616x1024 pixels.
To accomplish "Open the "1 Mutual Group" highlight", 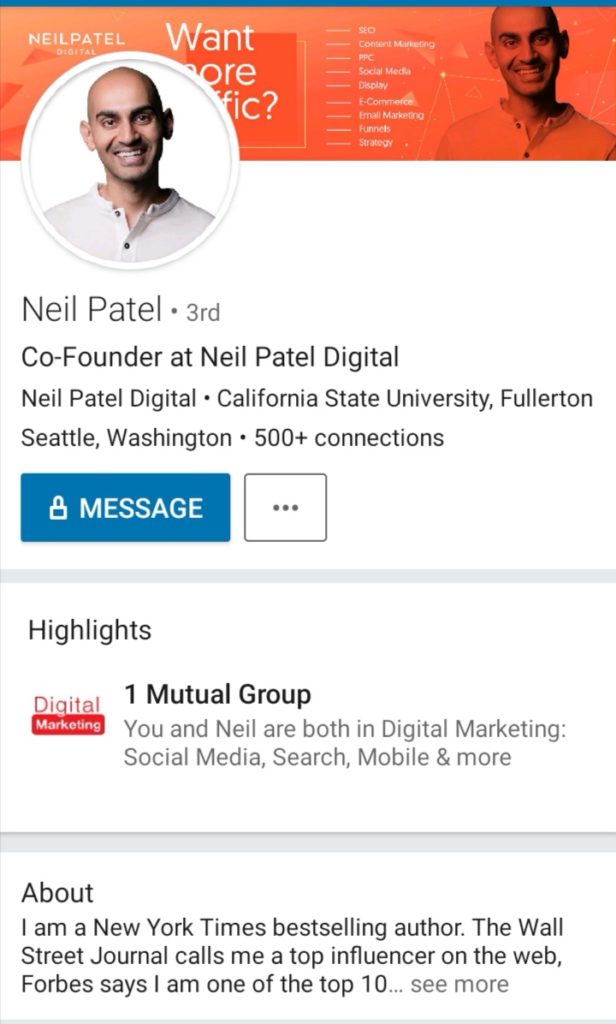I will (217, 695).
